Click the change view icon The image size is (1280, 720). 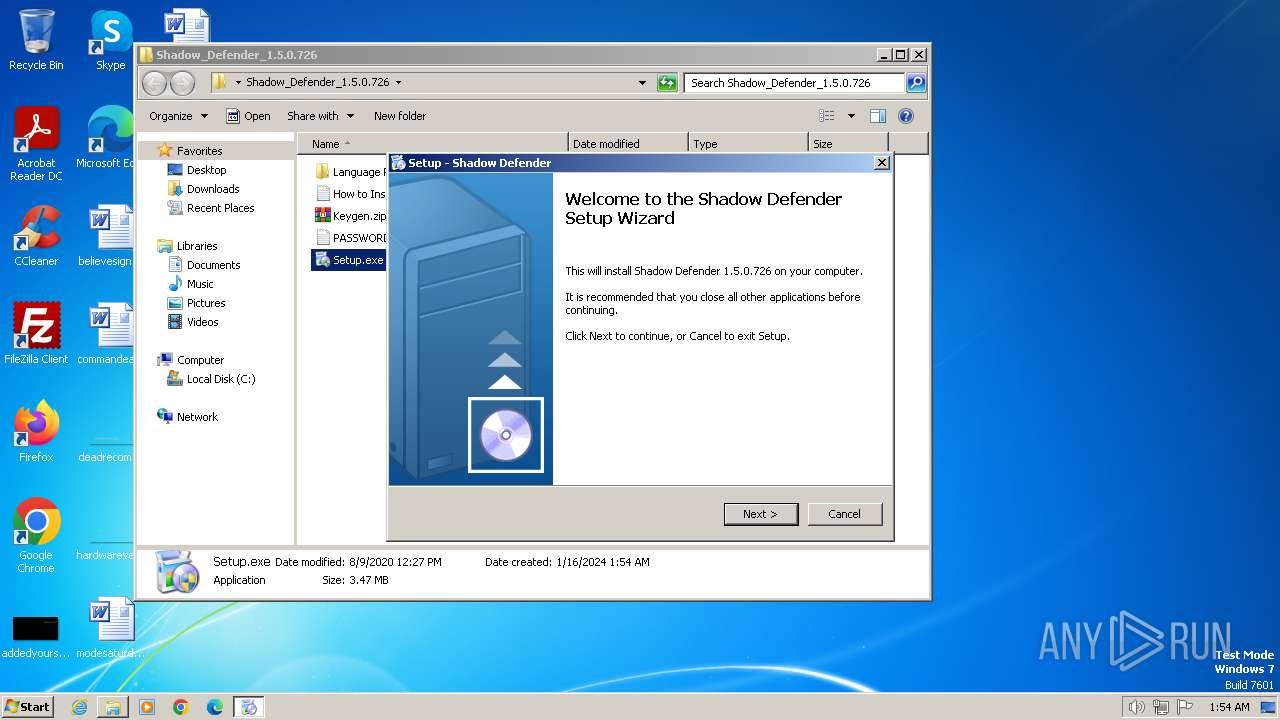point(827,116)
